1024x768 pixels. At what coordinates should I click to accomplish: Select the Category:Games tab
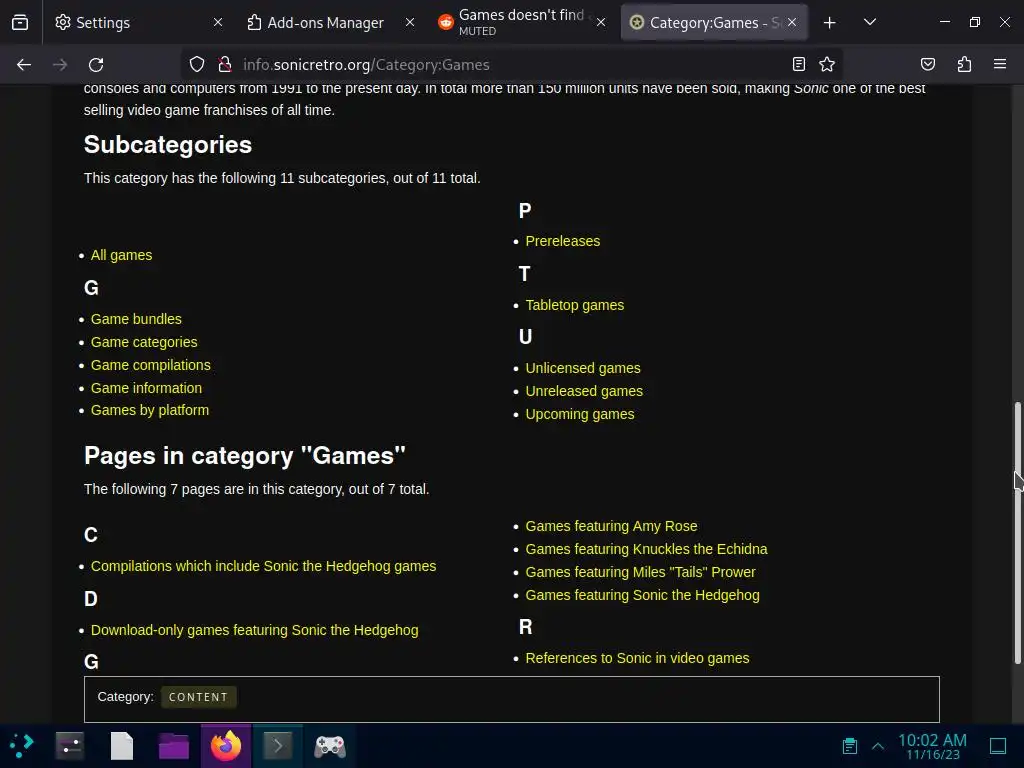pos(714,23)
